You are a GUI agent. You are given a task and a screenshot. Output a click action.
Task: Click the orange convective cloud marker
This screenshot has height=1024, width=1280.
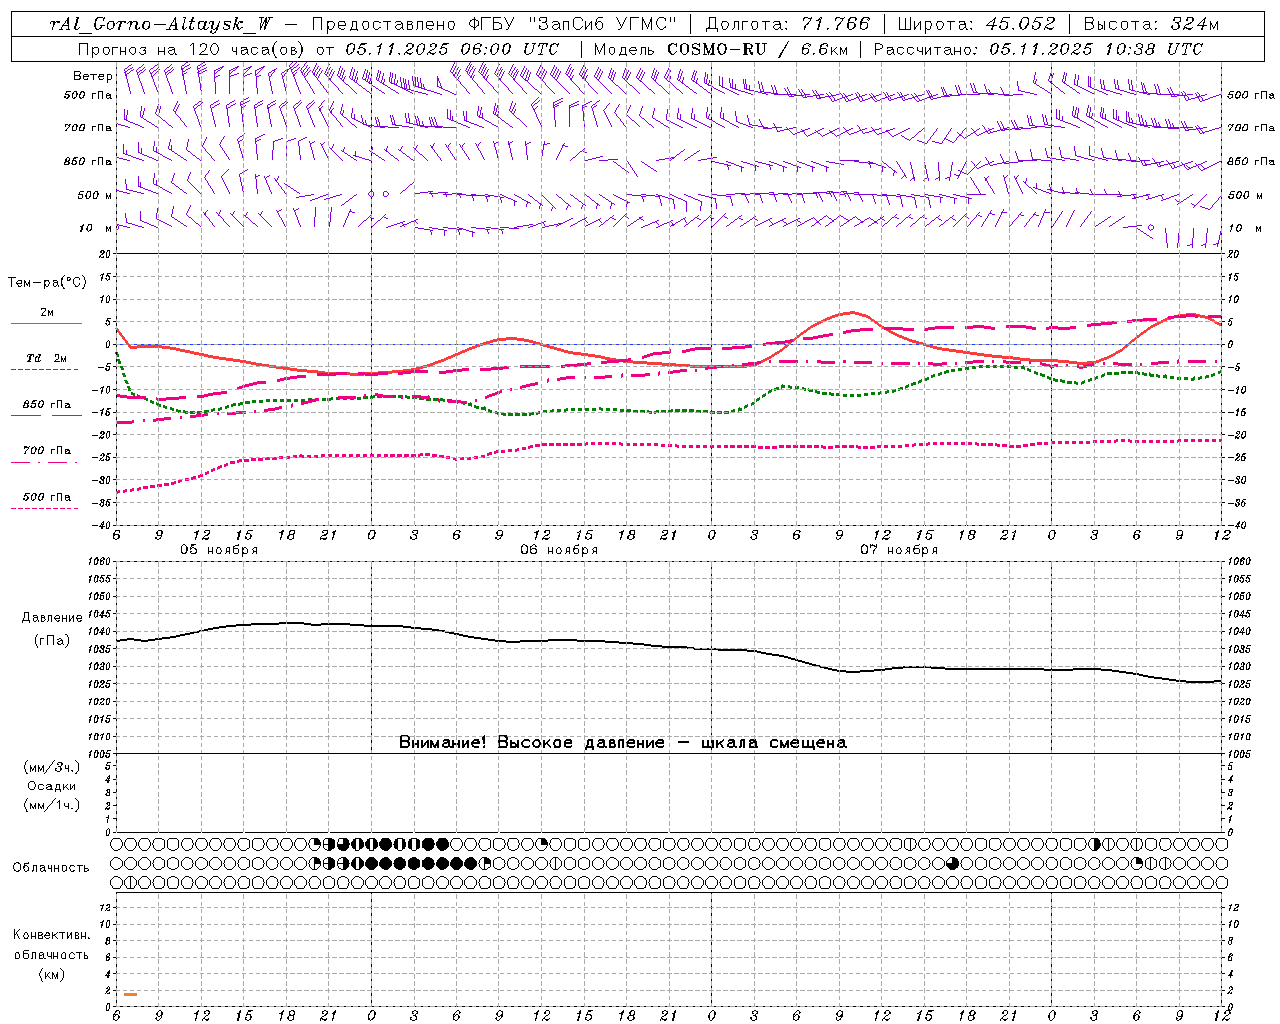[x=131, y=994]
